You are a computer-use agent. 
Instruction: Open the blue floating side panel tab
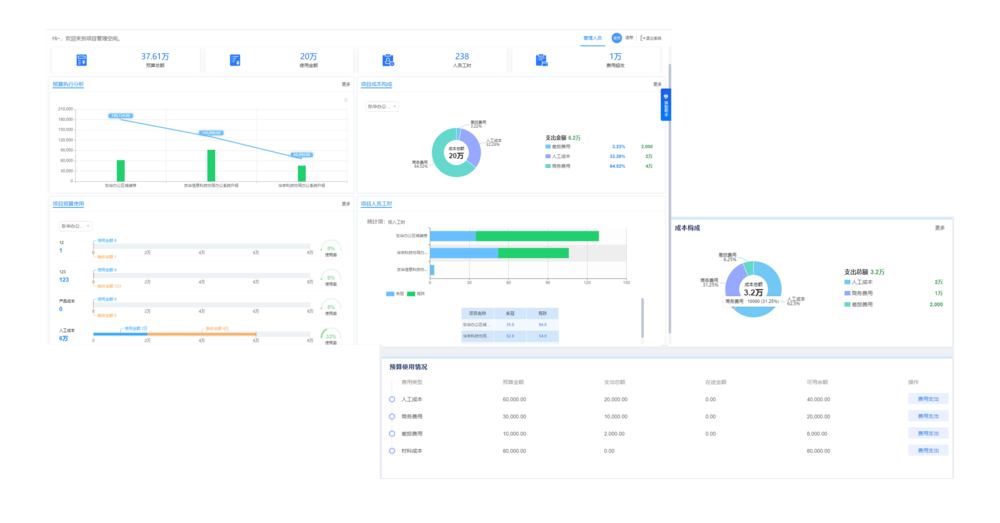tap(667, 105)
